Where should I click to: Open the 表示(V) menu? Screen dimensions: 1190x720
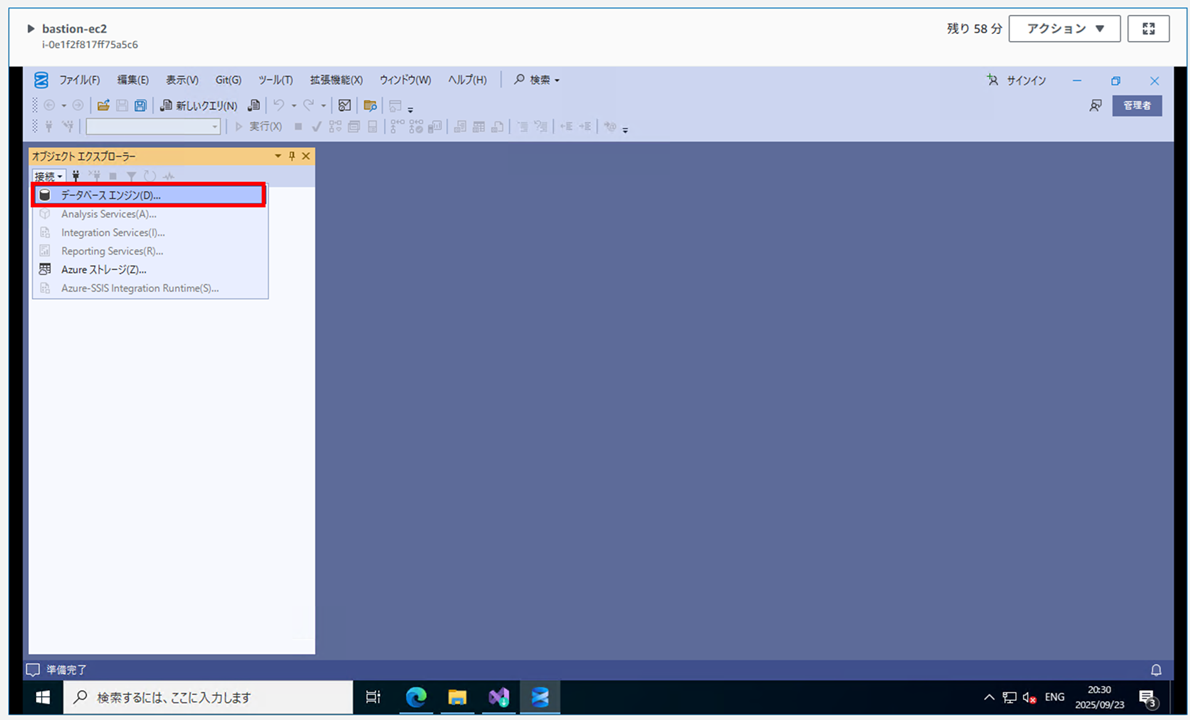(x=182, y=80)
